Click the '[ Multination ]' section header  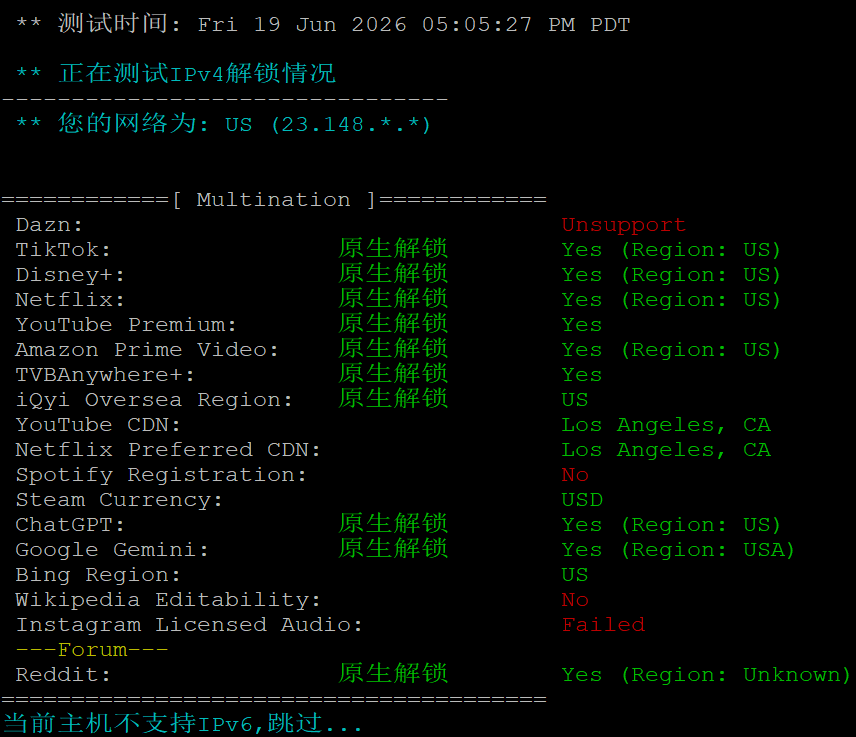274,200
